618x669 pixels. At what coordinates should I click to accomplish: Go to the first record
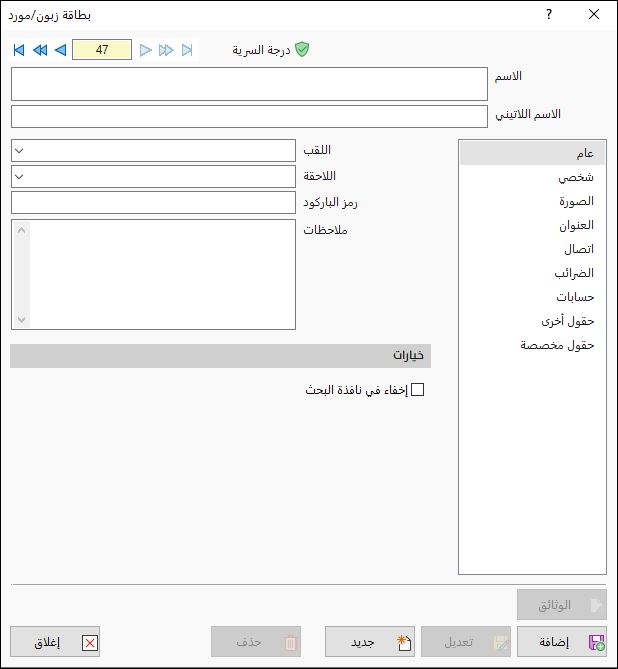point(19,50)
